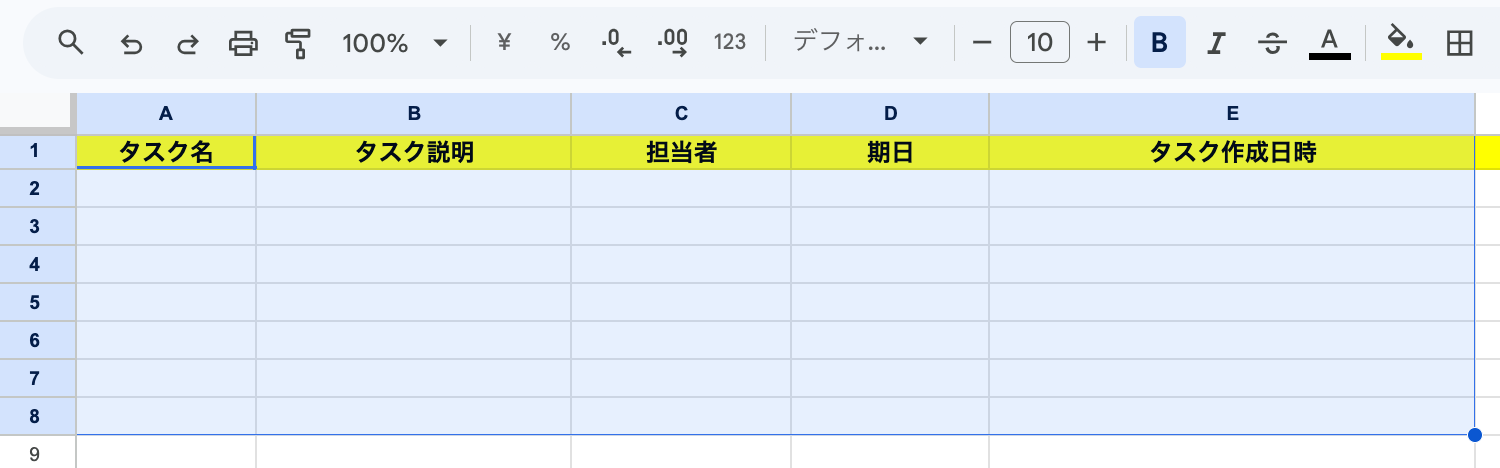Open the 100% zoom dropdown
This screenshot has height=468, width=1500.
[395, 43]
